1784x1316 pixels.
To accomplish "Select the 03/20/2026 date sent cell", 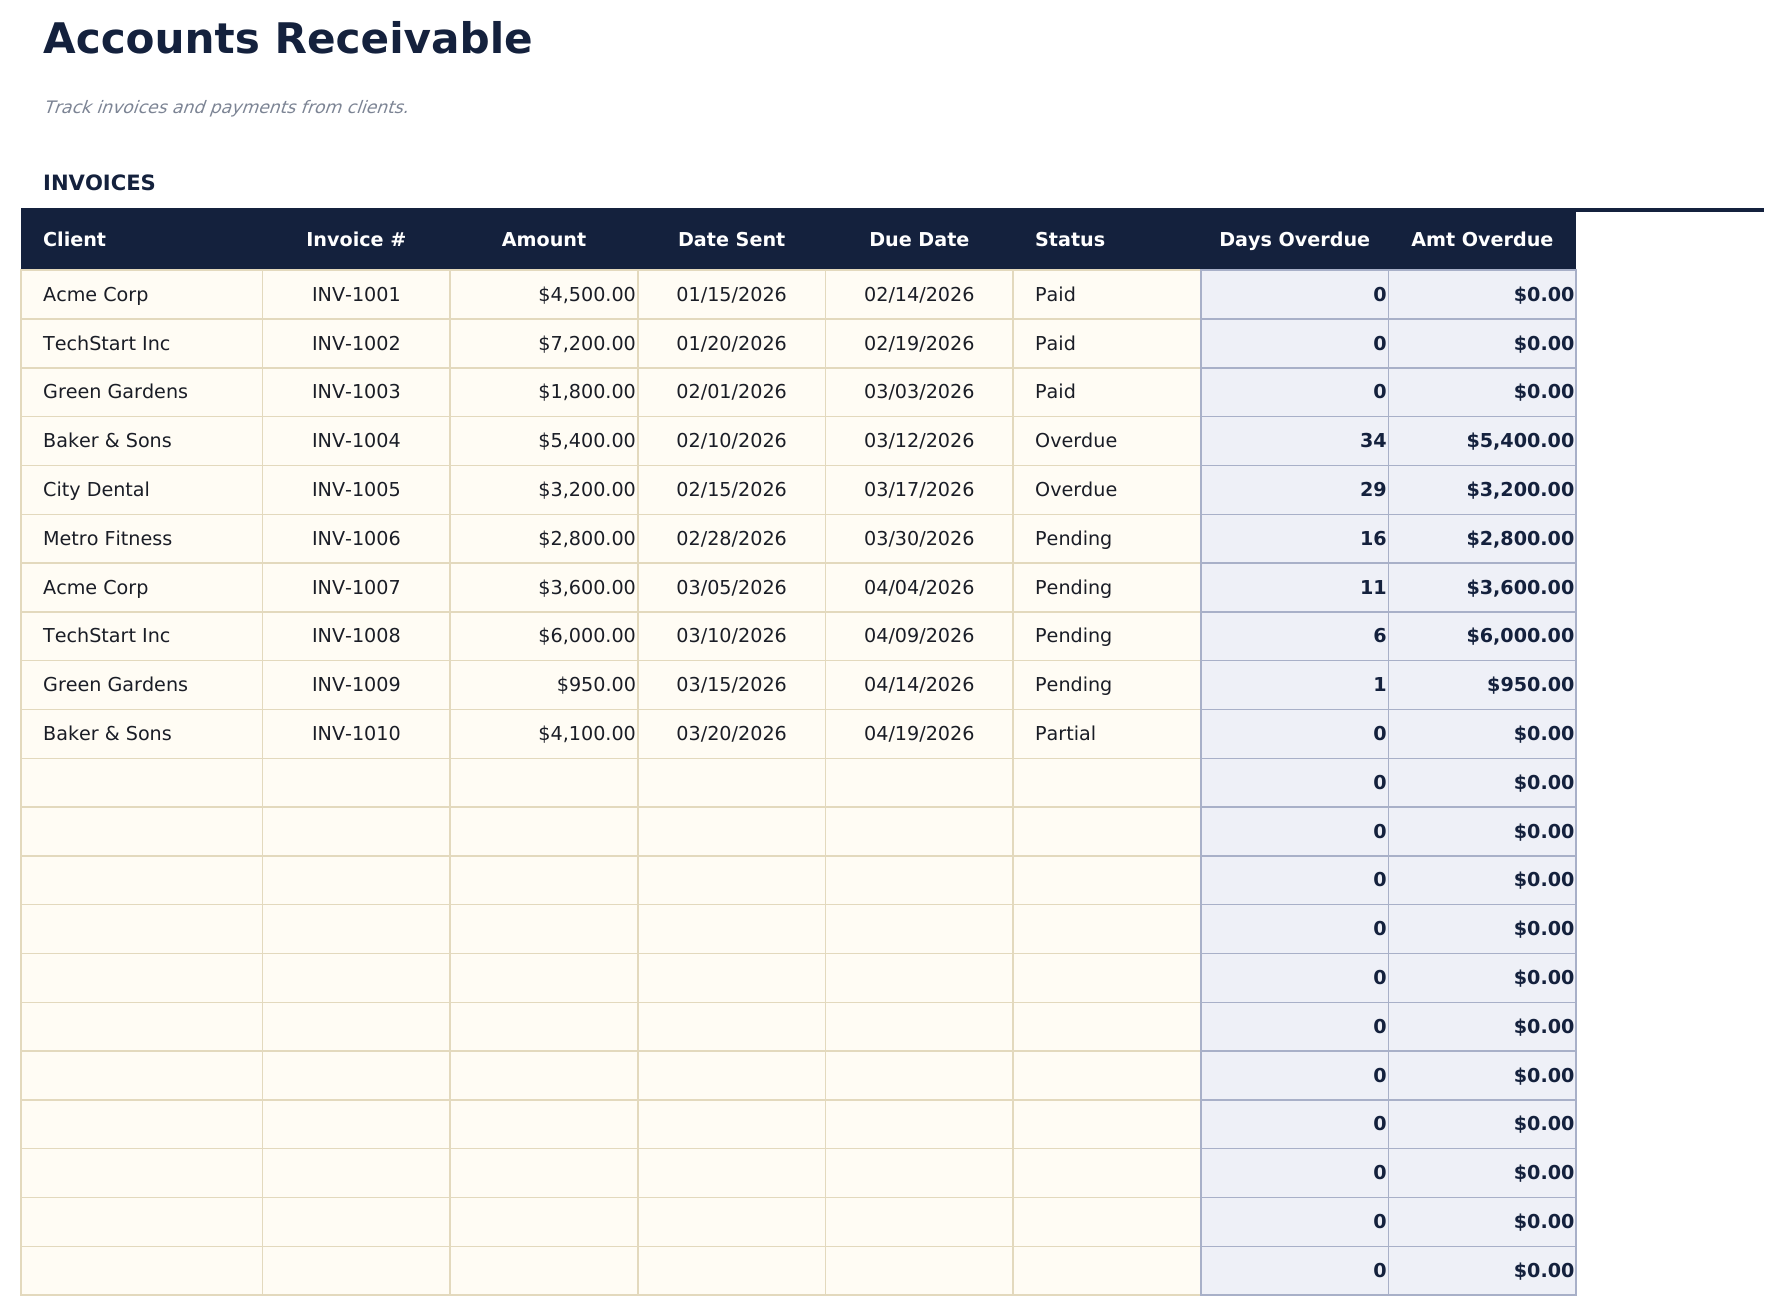I will 731,733.
